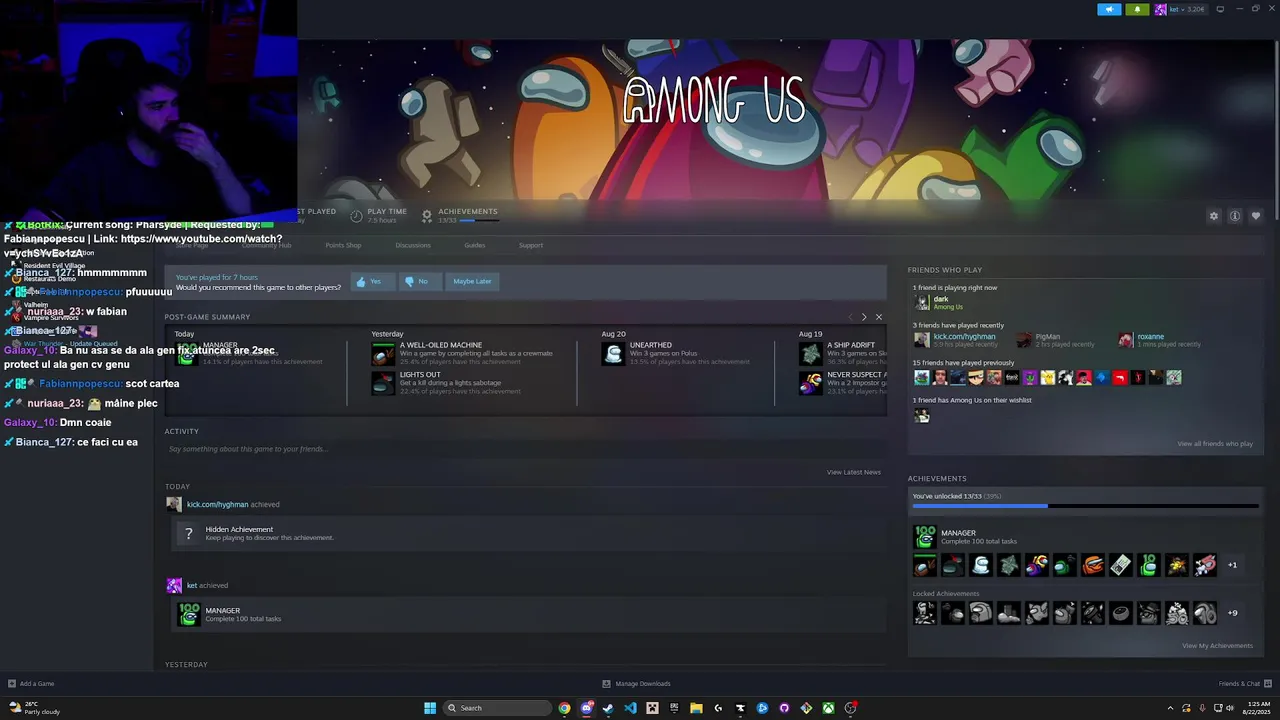Open locked achievement icon showing 50
Image resolution: width=1280 pixels, height=720 pixels.
(x=1177, y=613)
